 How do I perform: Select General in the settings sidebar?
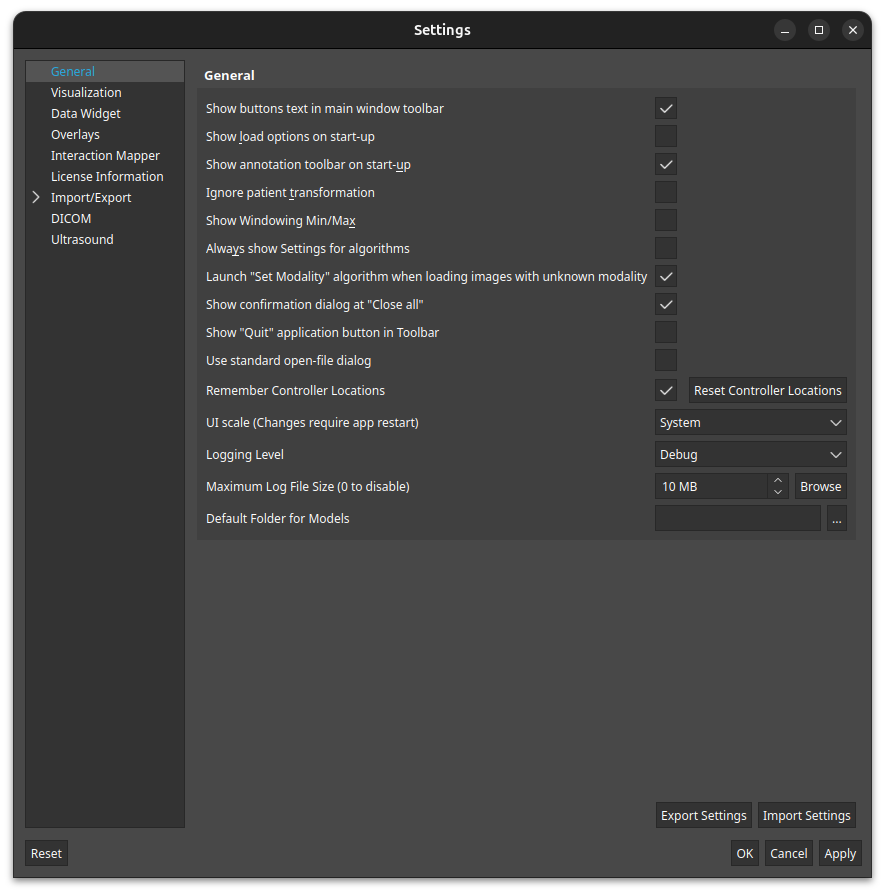[x=105, y=71]
